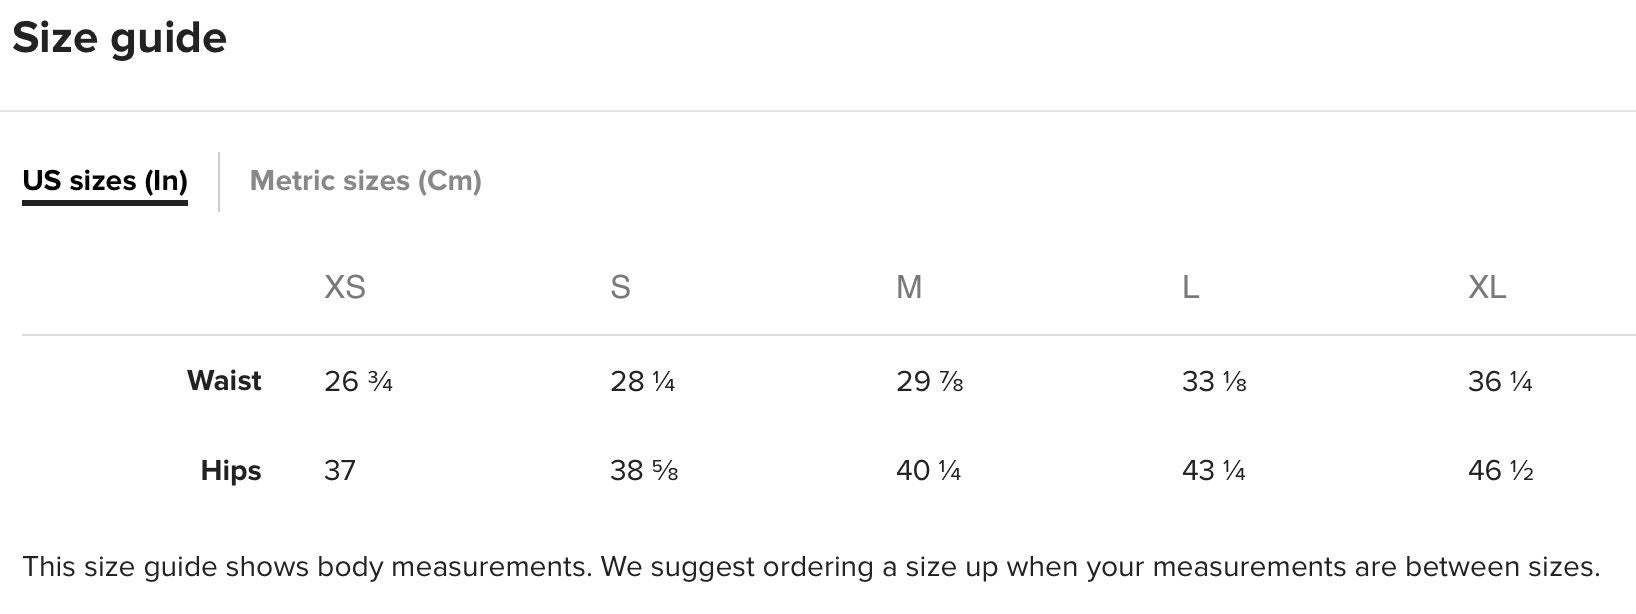Click the S size column header
1636x614 pixels.
[x=620, y=288]
